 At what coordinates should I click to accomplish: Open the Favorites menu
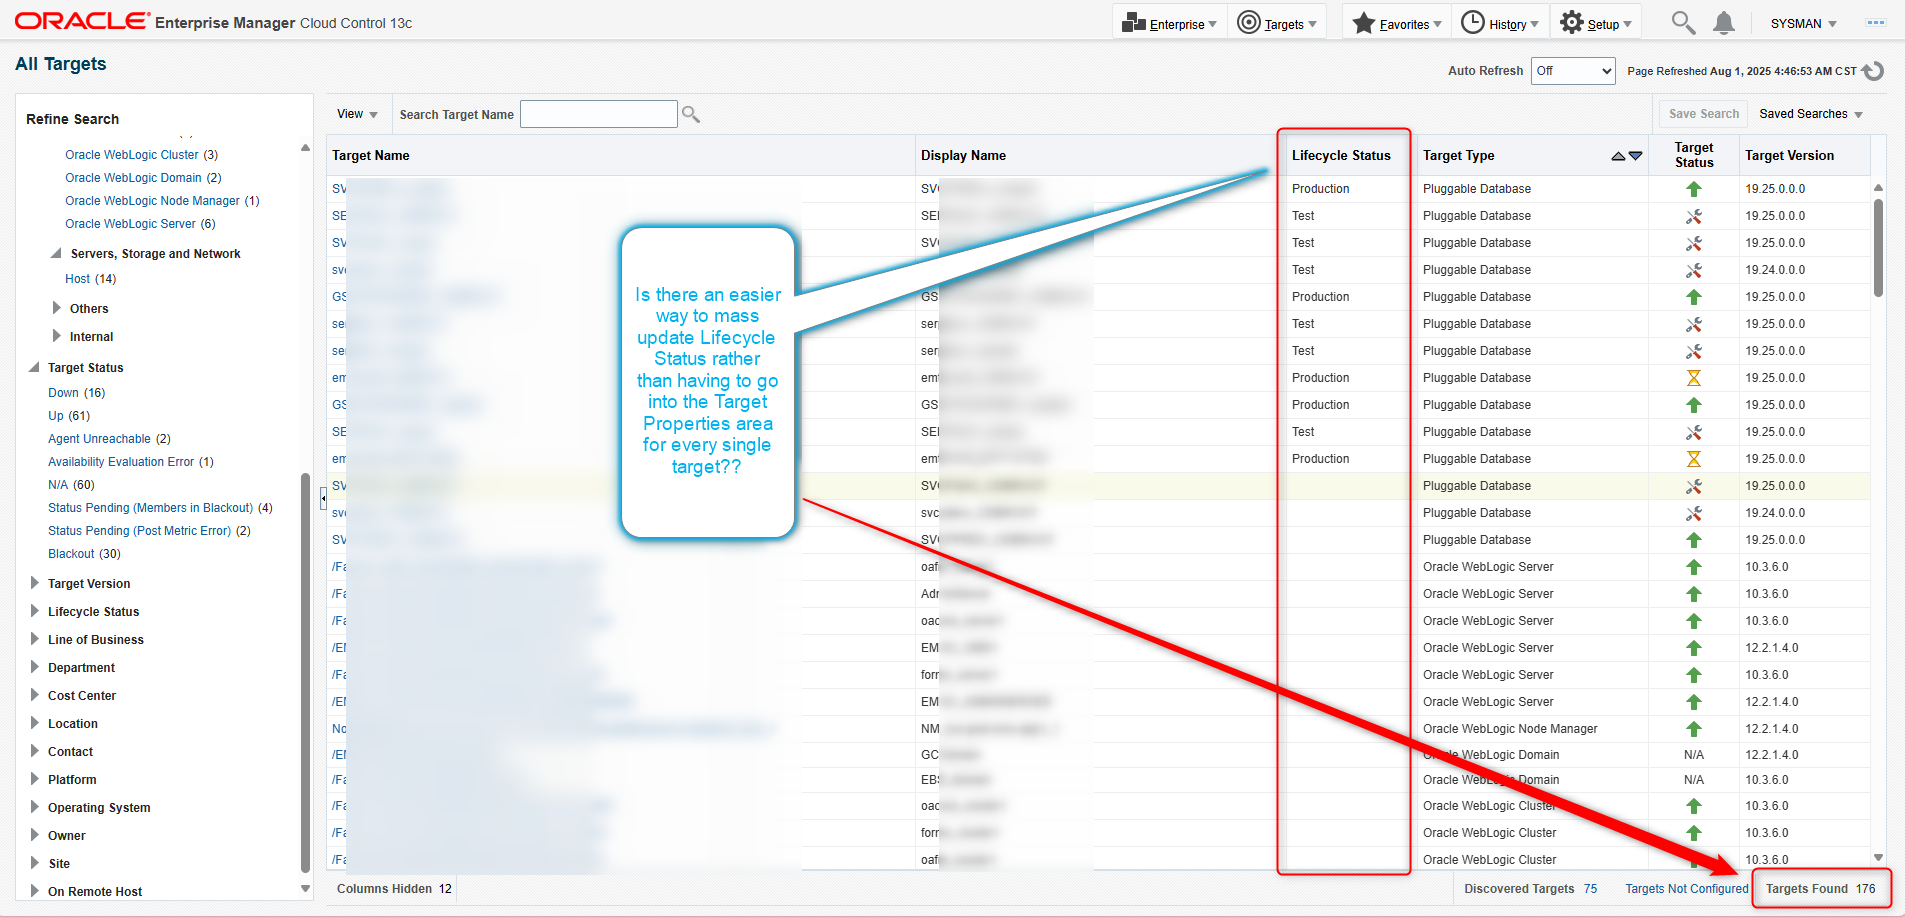click(x=1397, y=23)
